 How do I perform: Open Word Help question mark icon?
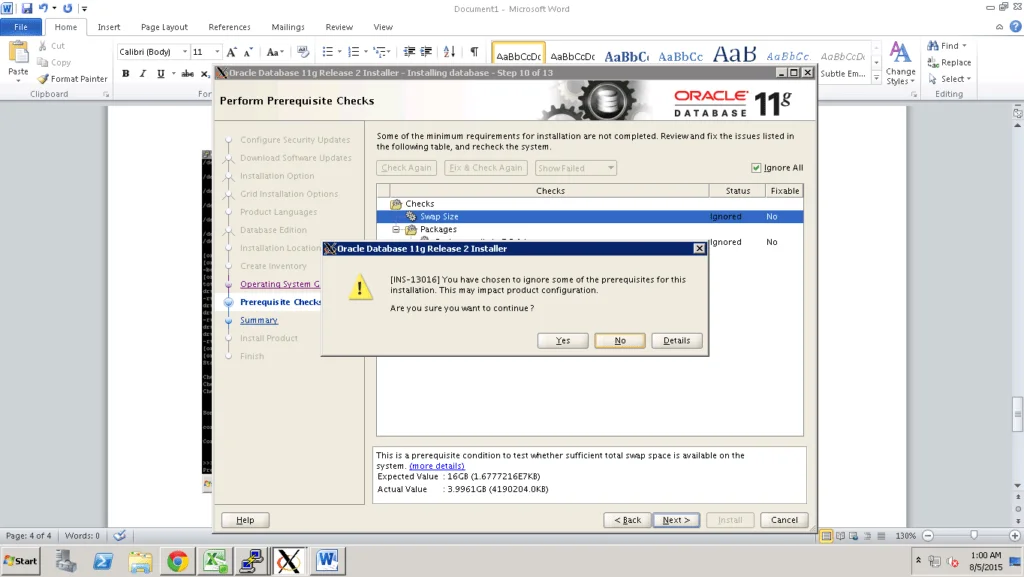pos(1016,27)
